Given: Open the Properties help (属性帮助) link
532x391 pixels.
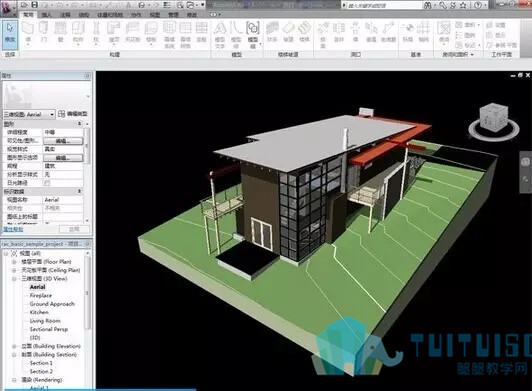Looking at the screenshot, I should coord(13,229).
